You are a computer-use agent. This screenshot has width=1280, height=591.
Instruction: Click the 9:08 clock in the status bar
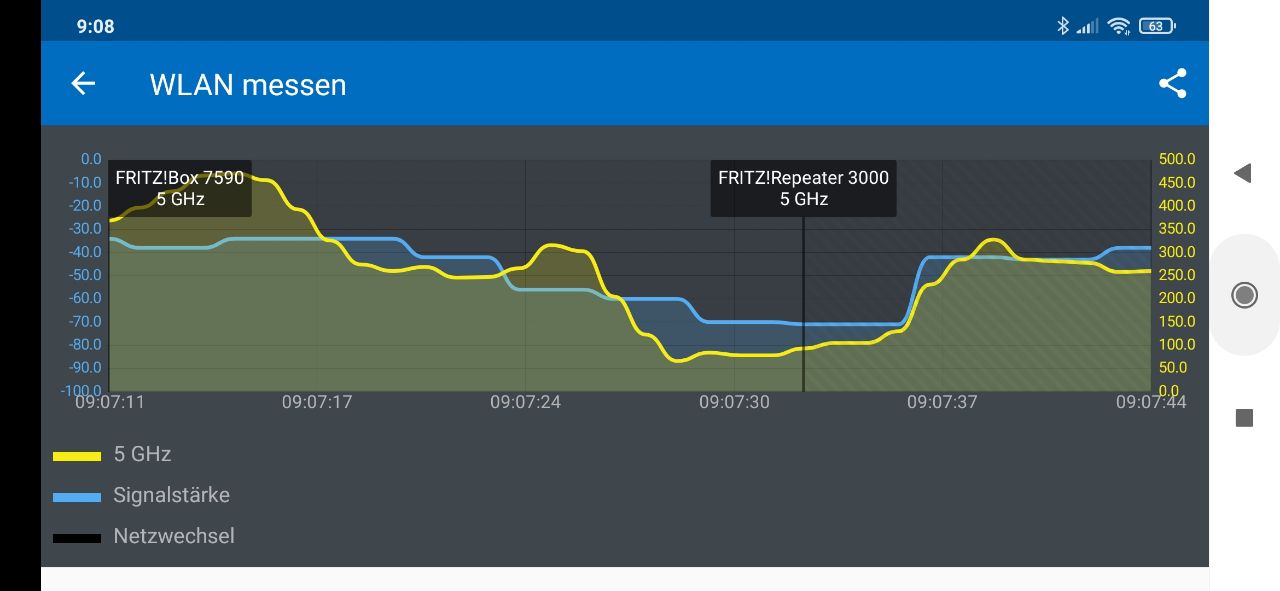click(96, 27)
